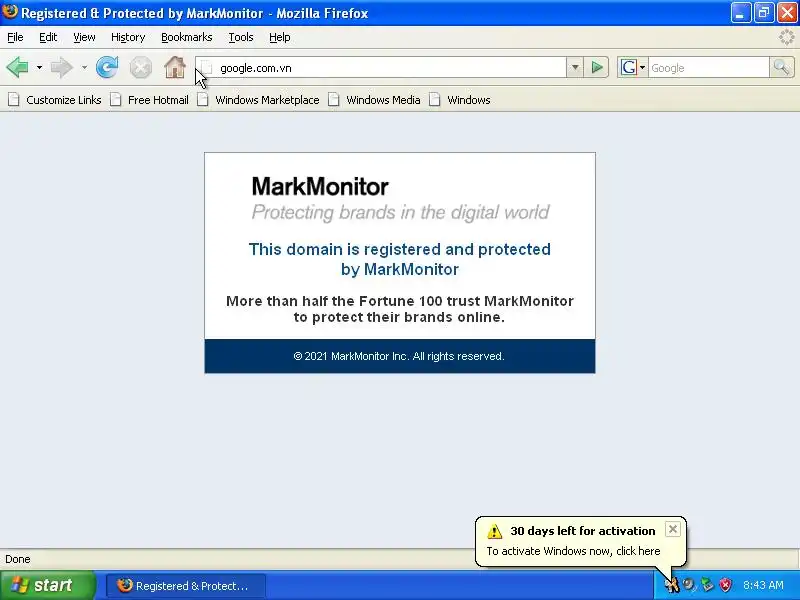Open the Windows Media bookmark

pyautogui.click(x=374, y=100)
